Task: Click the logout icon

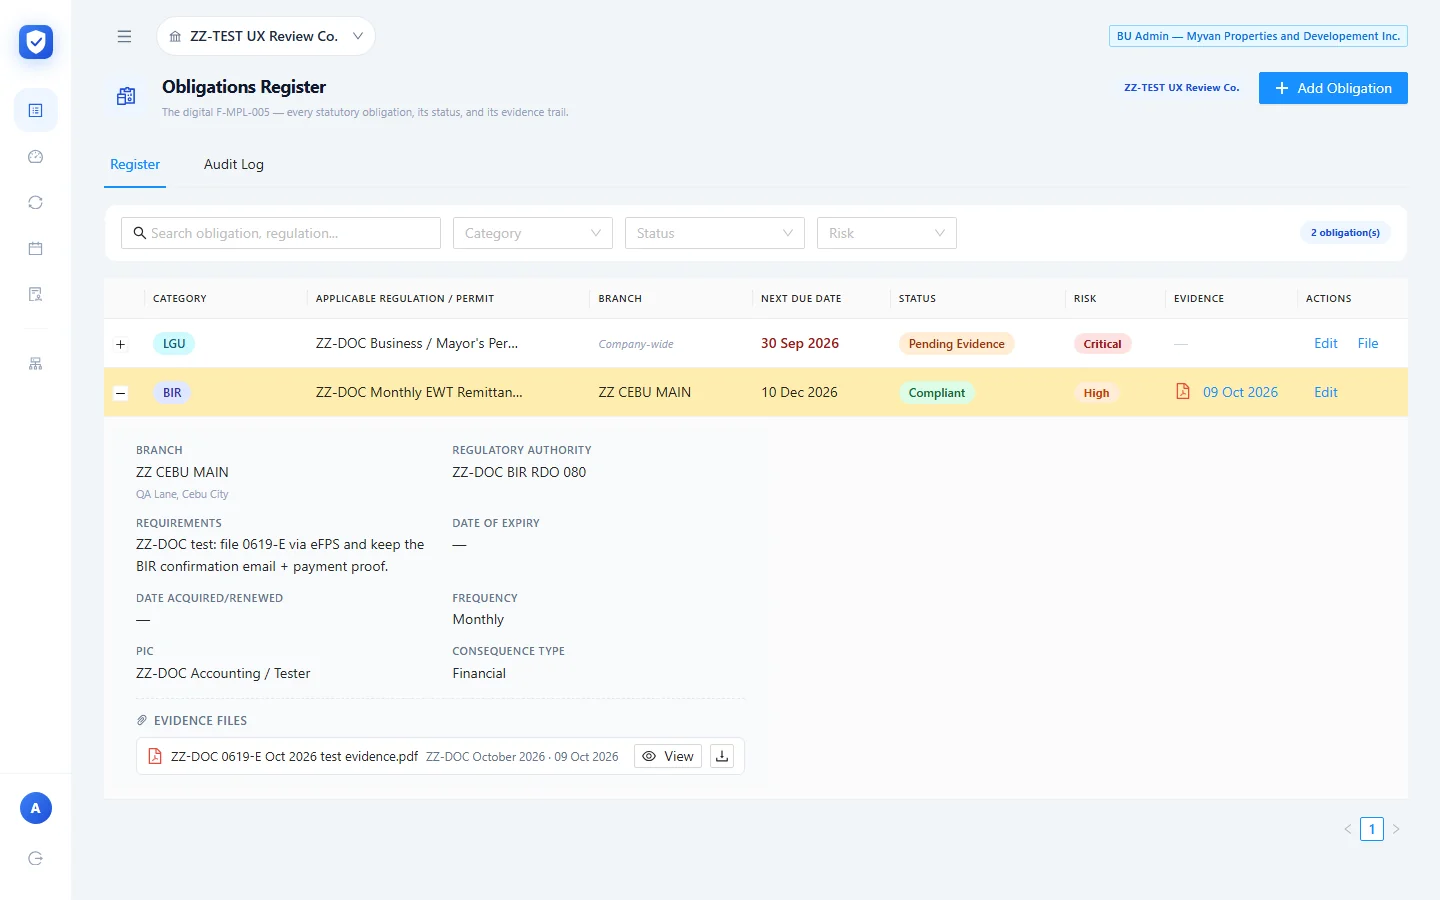Action: (x=36, y=858)
